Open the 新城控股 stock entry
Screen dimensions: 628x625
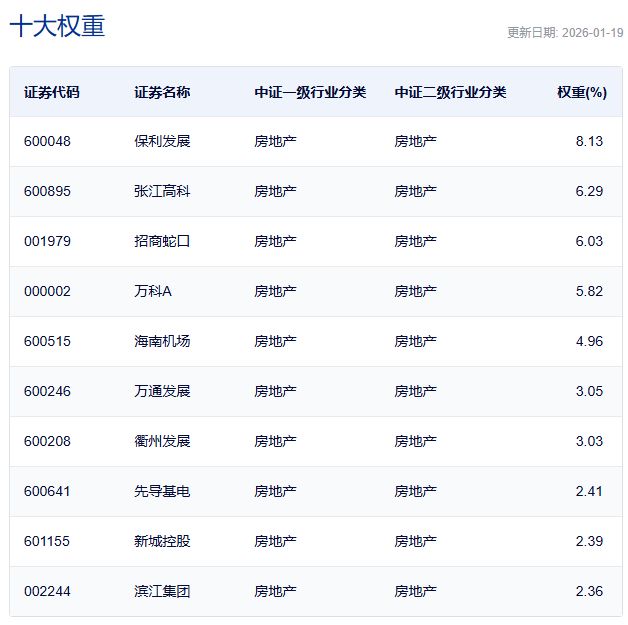(x=162, y=541)
